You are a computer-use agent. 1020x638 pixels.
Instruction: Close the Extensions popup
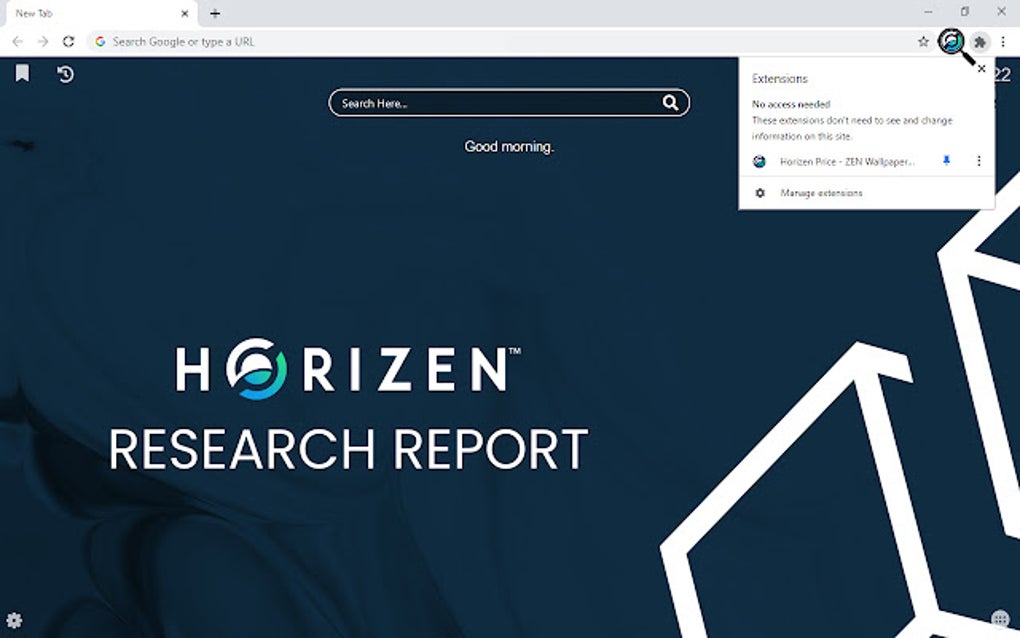[982, 69]
